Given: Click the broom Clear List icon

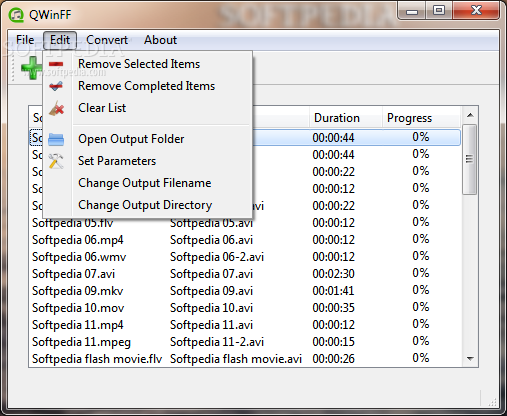Looking at the screenshot, I should point(56,108).
